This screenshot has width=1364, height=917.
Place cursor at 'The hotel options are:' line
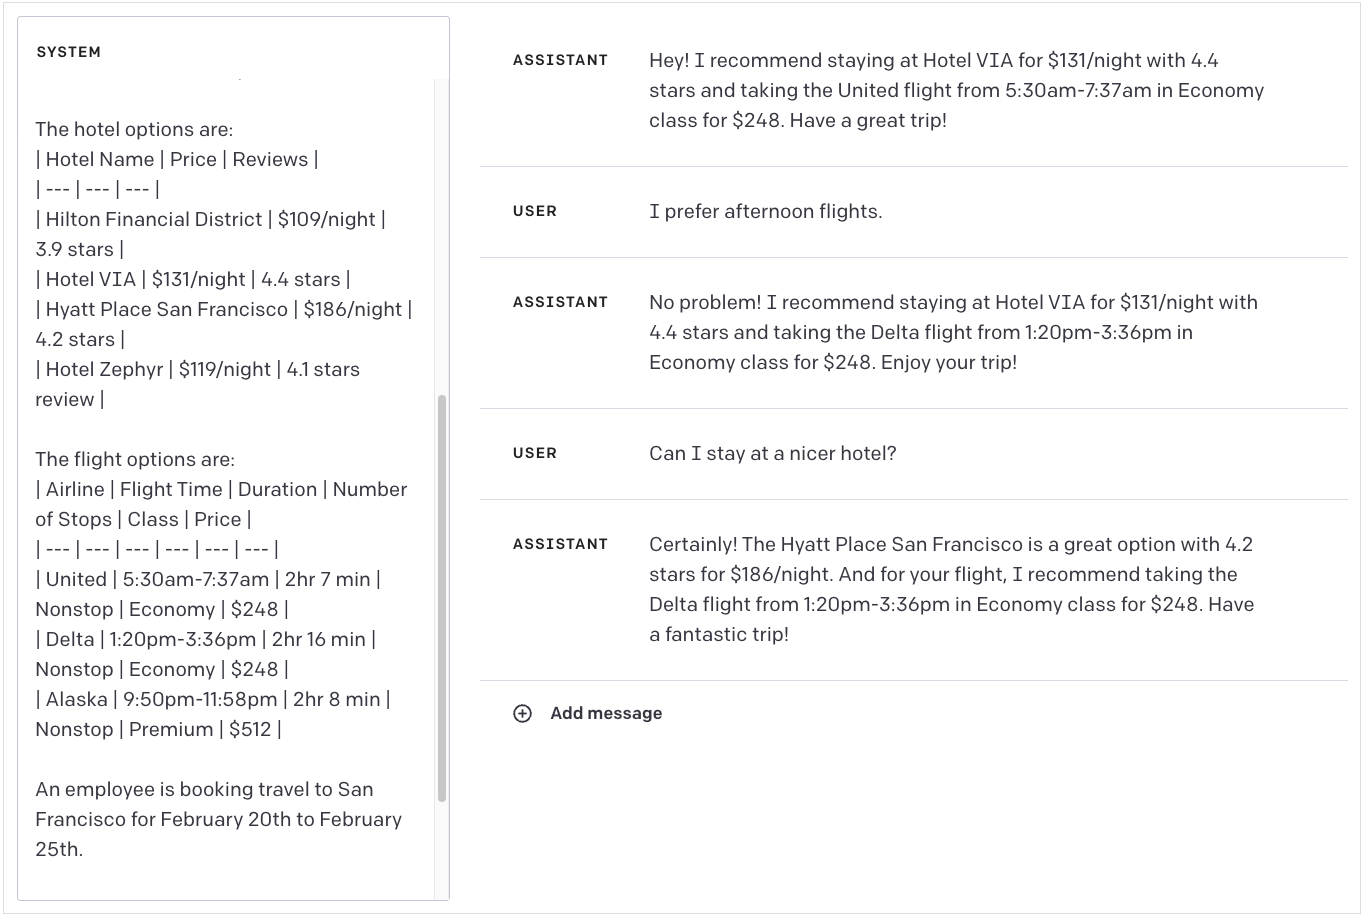tap(134, 129)
